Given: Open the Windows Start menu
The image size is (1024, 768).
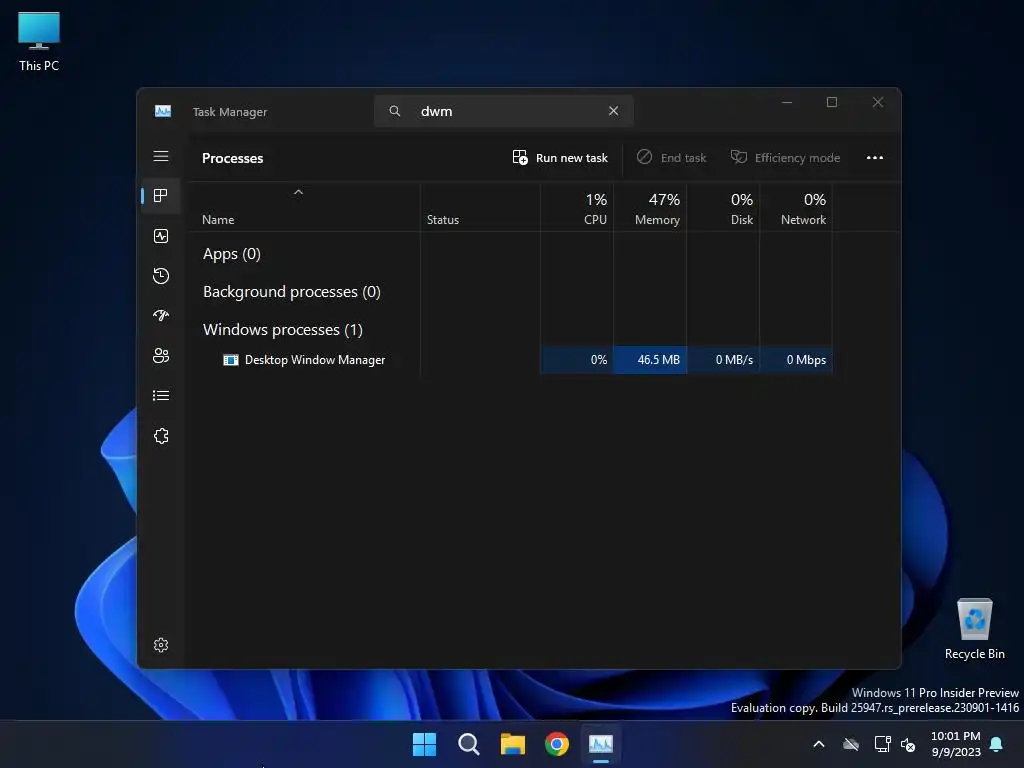Looking at the screenshot, I should point(424,744).
